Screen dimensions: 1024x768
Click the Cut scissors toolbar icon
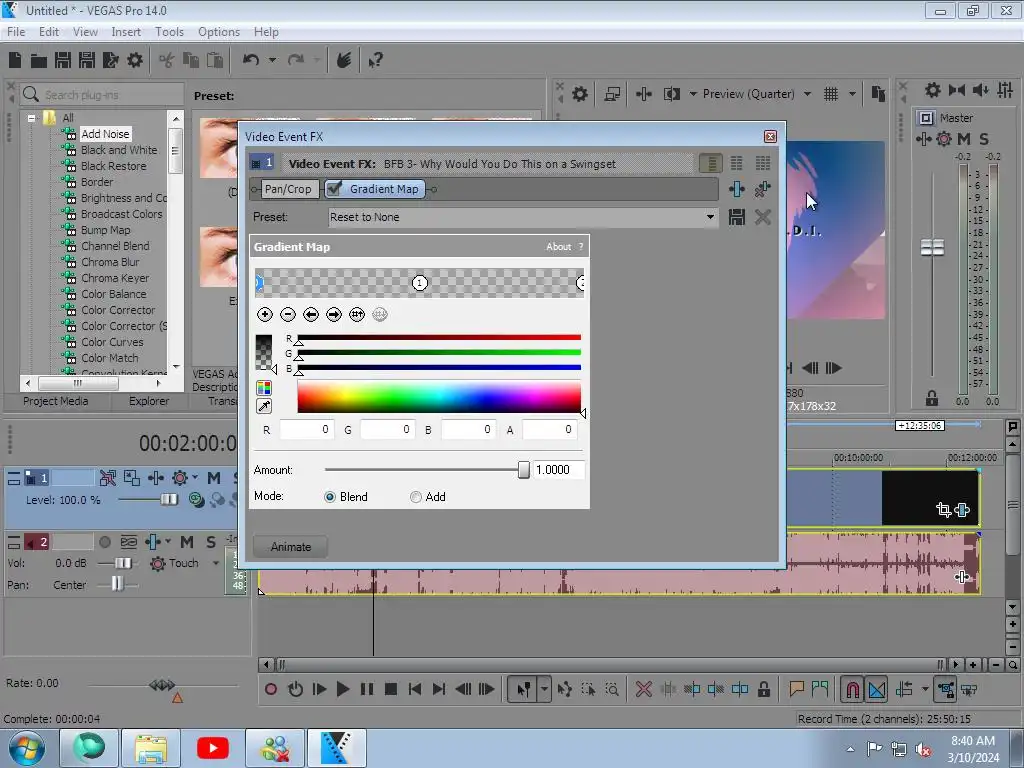[x=167, y=60]
